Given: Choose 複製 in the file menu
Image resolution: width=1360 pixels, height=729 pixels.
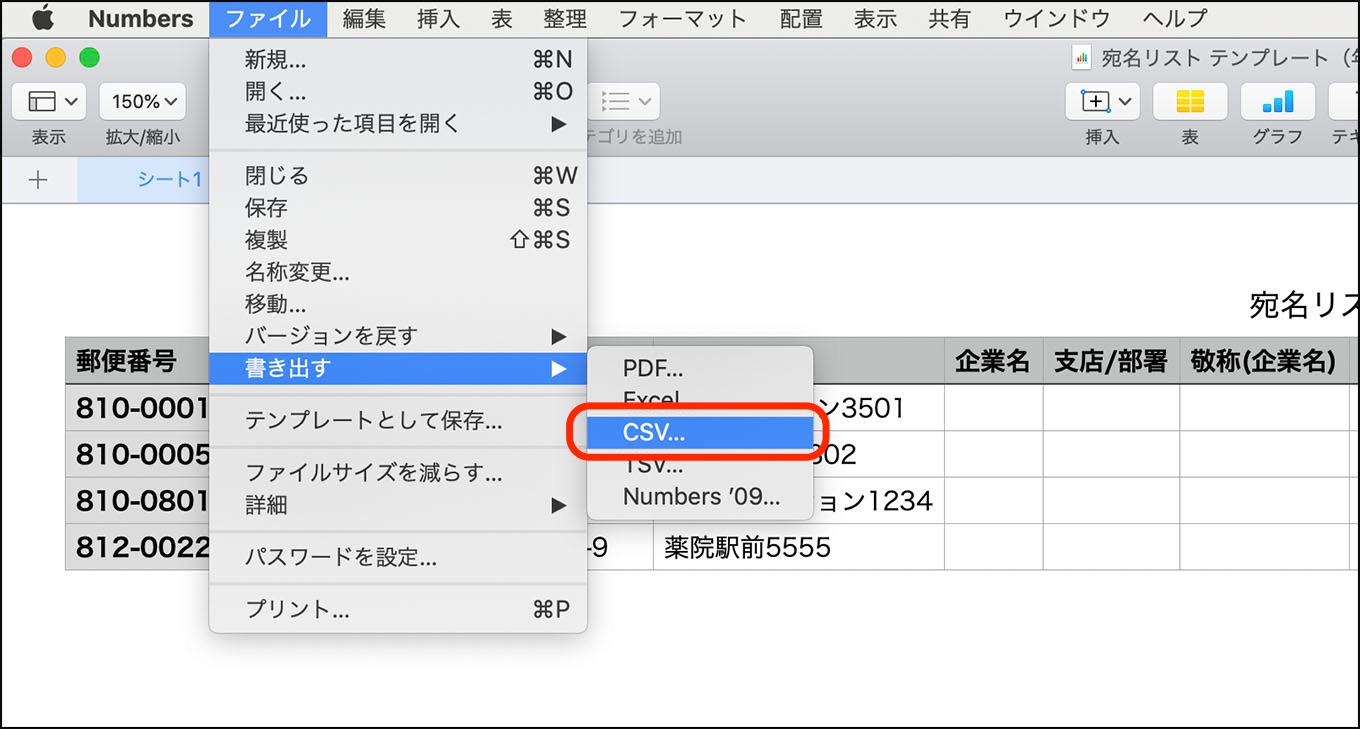Looking at the screenshot, I should [398, 240].
